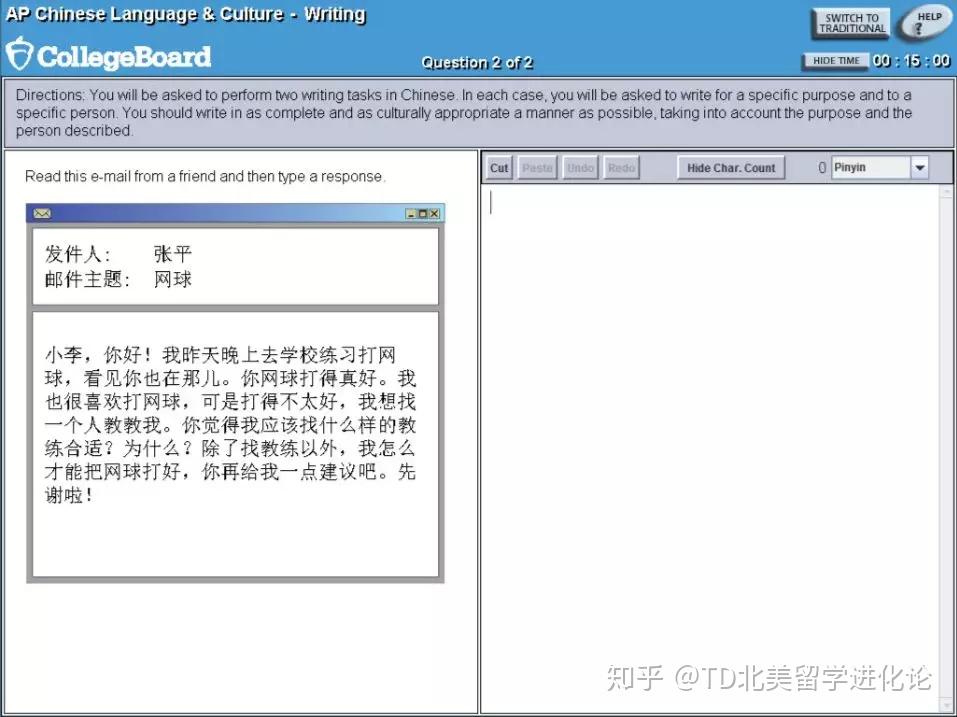Click the email body text starting 小李
Image resolution: width=957 pixels, height=717 pixels.
(x=230, y=425)
